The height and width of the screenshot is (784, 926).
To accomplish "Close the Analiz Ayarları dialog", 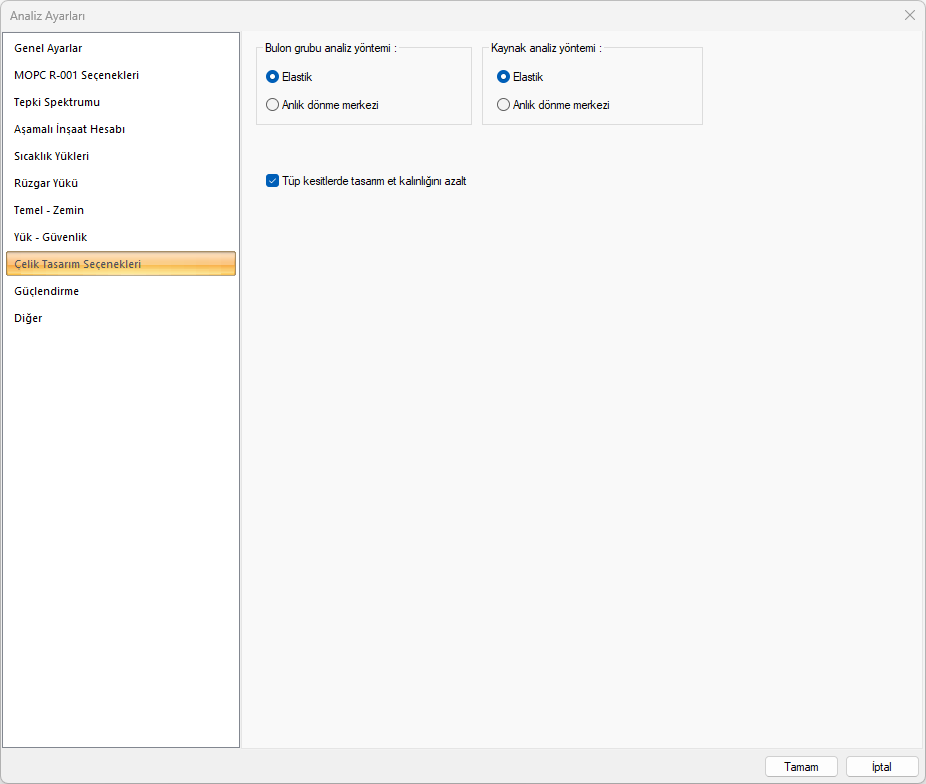I will point(910,15).
